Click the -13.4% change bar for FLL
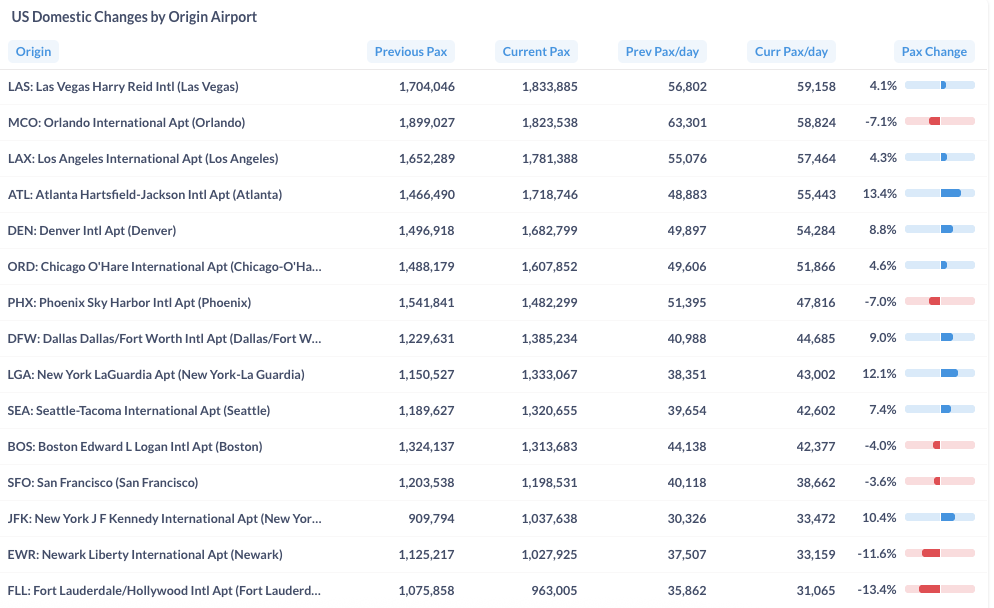994x608 pixels. 939,590
